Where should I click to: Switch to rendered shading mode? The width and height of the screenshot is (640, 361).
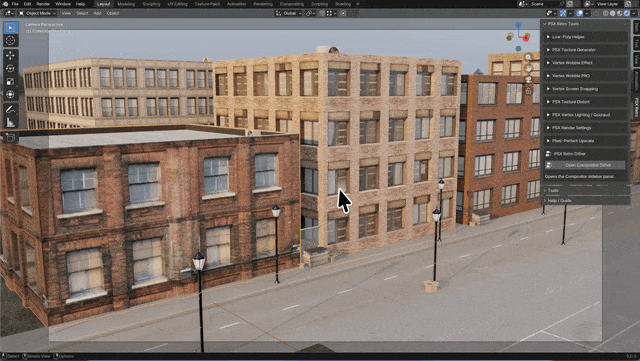pos(627,13)
